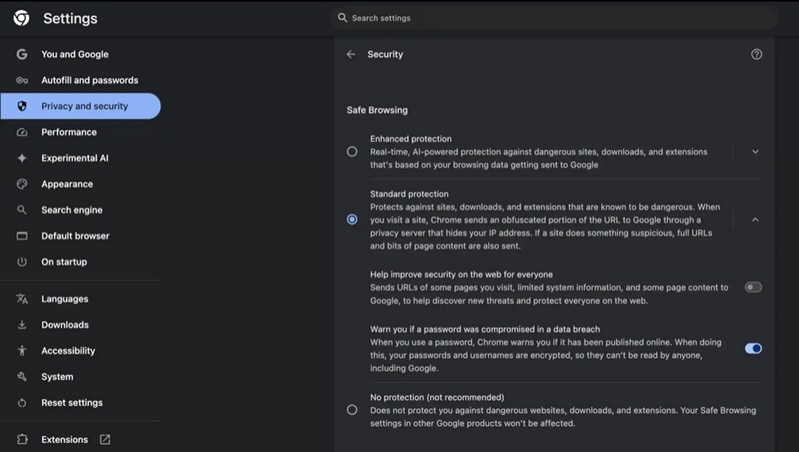Click the Reset settings icon
This screenshot has width=799, height=452.
(22, 403)
